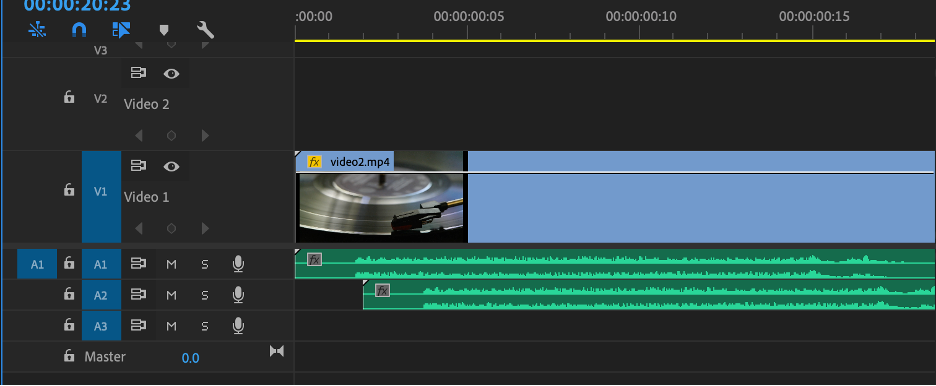Click ruler at 00:00:00:05 mark

click(x=469, y=17)
